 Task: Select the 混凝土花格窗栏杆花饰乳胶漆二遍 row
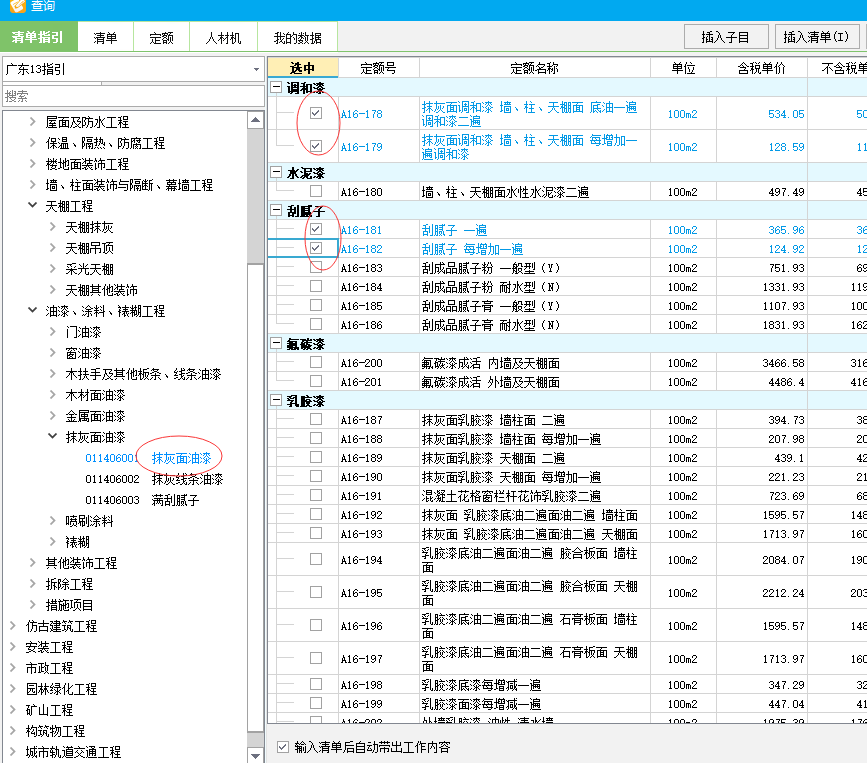coord(567,496)
